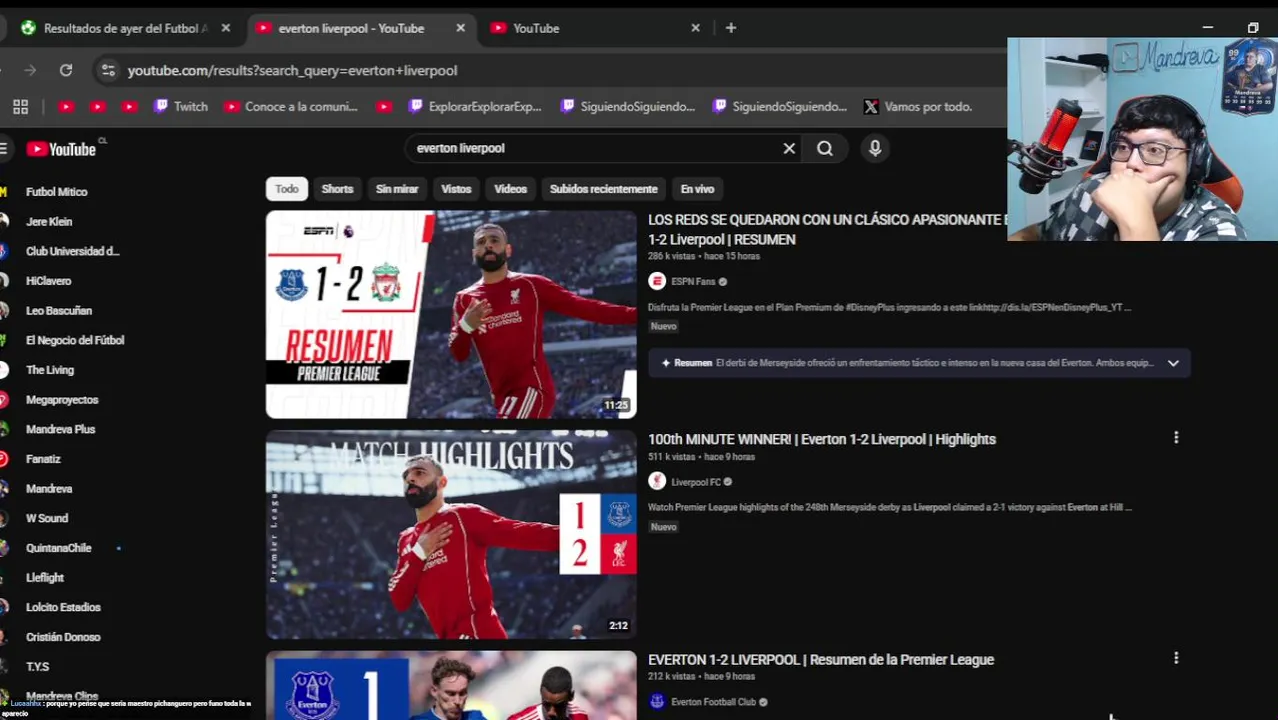Go to Everton Football Club channel name
Image resolution: width=1278 pixels, height=720 pixels.
coord(713,702)
